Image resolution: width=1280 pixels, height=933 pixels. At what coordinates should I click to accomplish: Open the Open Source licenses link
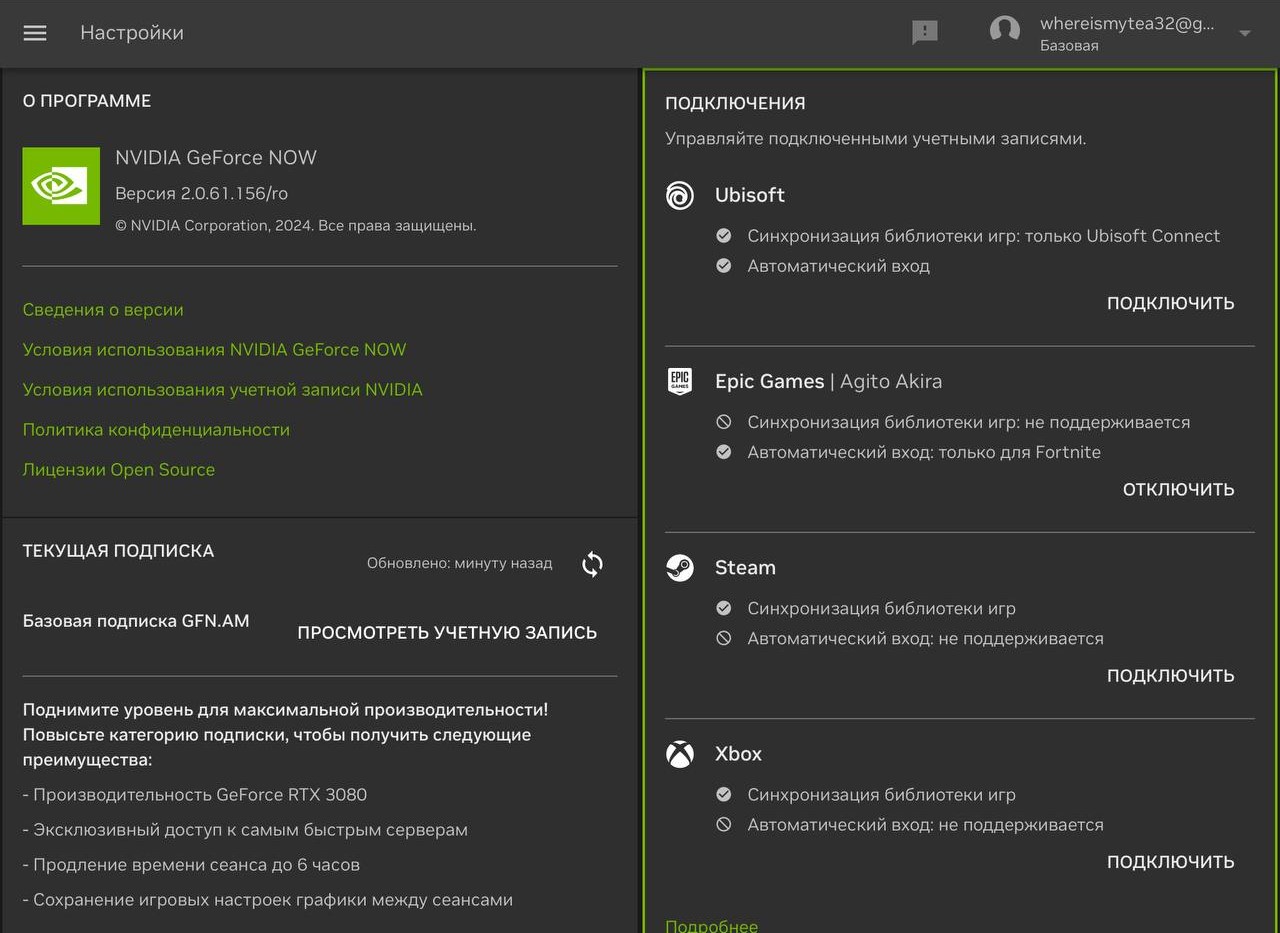tap(119, 470)
